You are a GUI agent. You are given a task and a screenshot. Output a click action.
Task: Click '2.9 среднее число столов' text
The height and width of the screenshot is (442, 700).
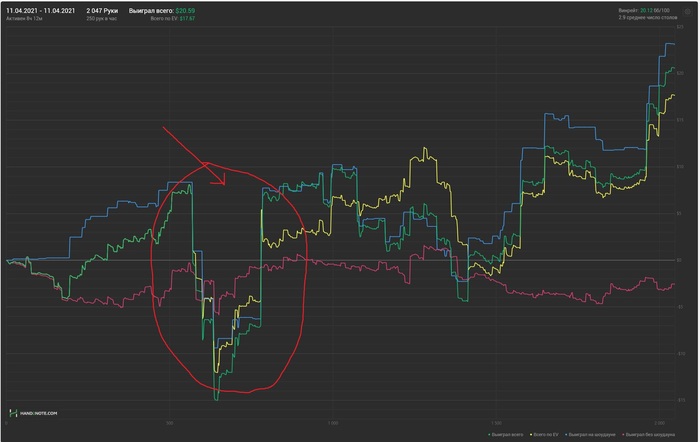[648, 18]
